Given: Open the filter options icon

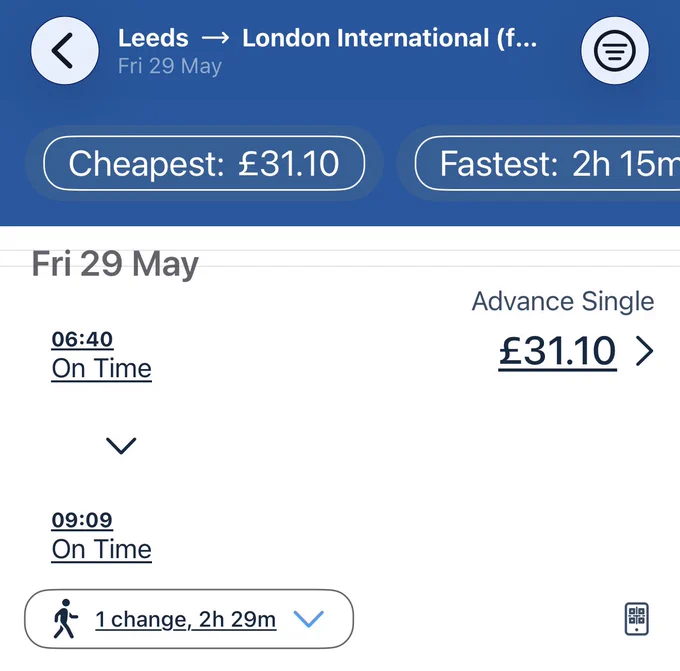Looking at the screenshot, I should tap(615, 50).
